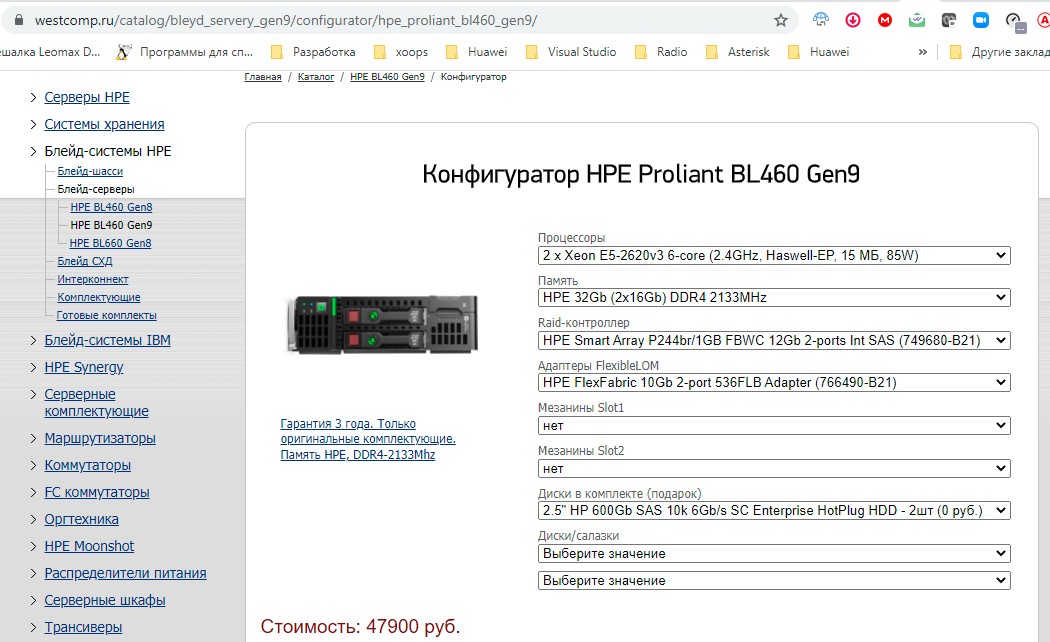Open dropdown directly under Диски/салазки label
The width and height of the screenshot is (1050, 642).
[x=773, y=554]
